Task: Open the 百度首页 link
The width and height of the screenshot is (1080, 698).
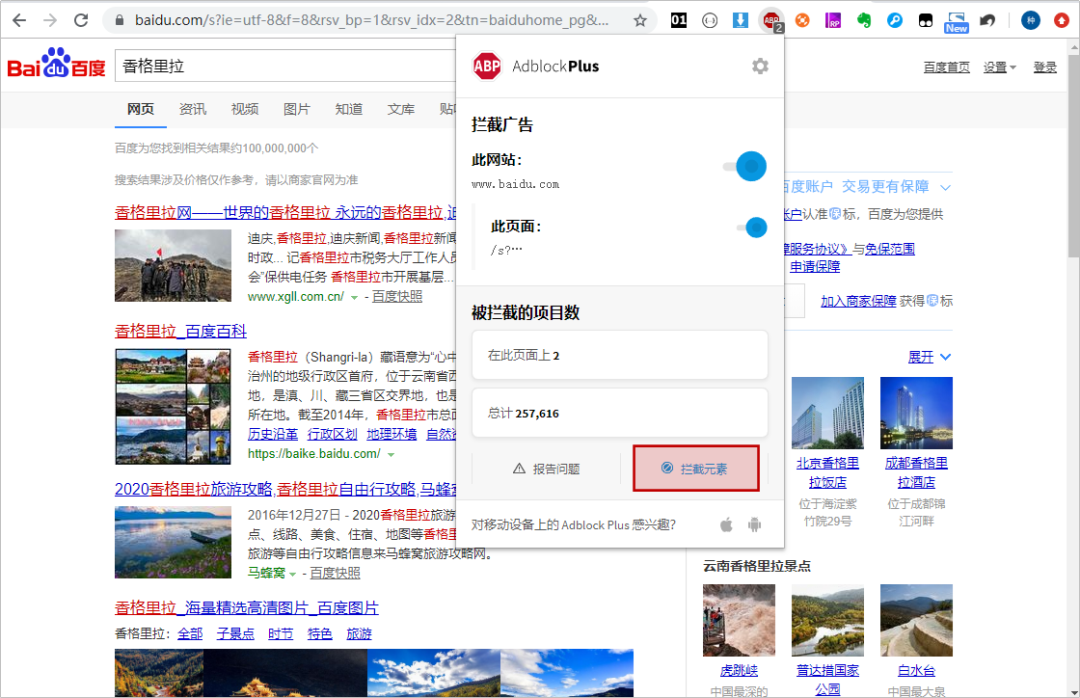Action: pos(946,67)
